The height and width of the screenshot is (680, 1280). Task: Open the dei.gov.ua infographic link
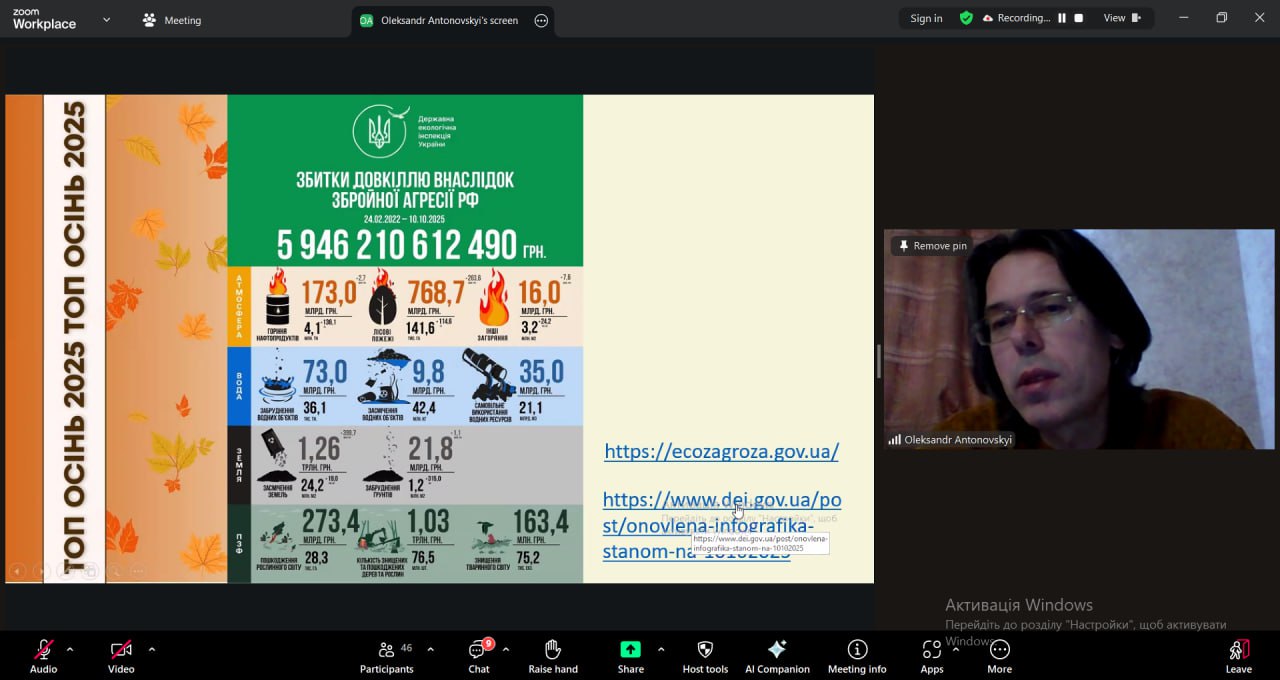pyautogui.click(x=721, y=525)
